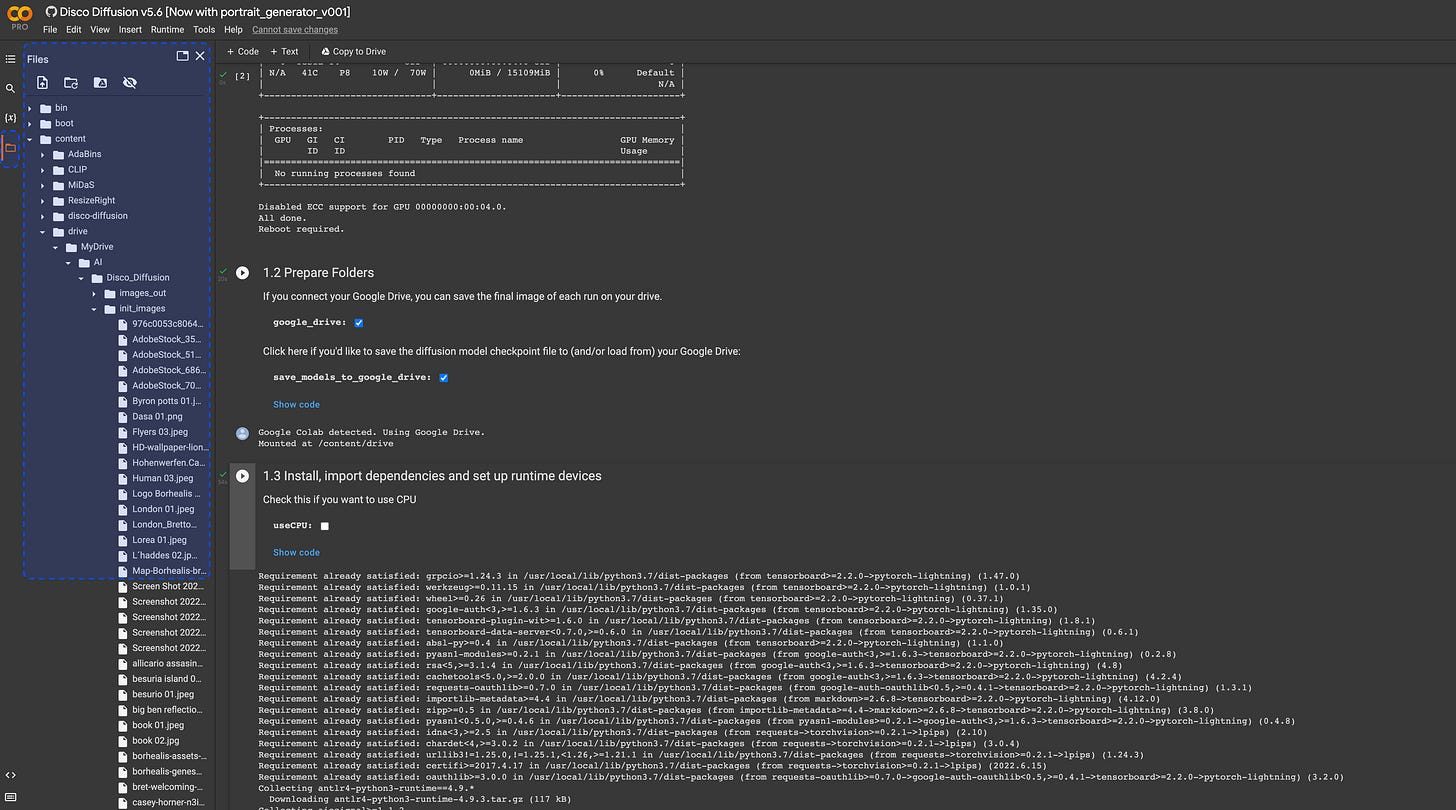The image size is (1456, 810).
Task: Add a new Code cell
Action: click(x=243, y=51)
